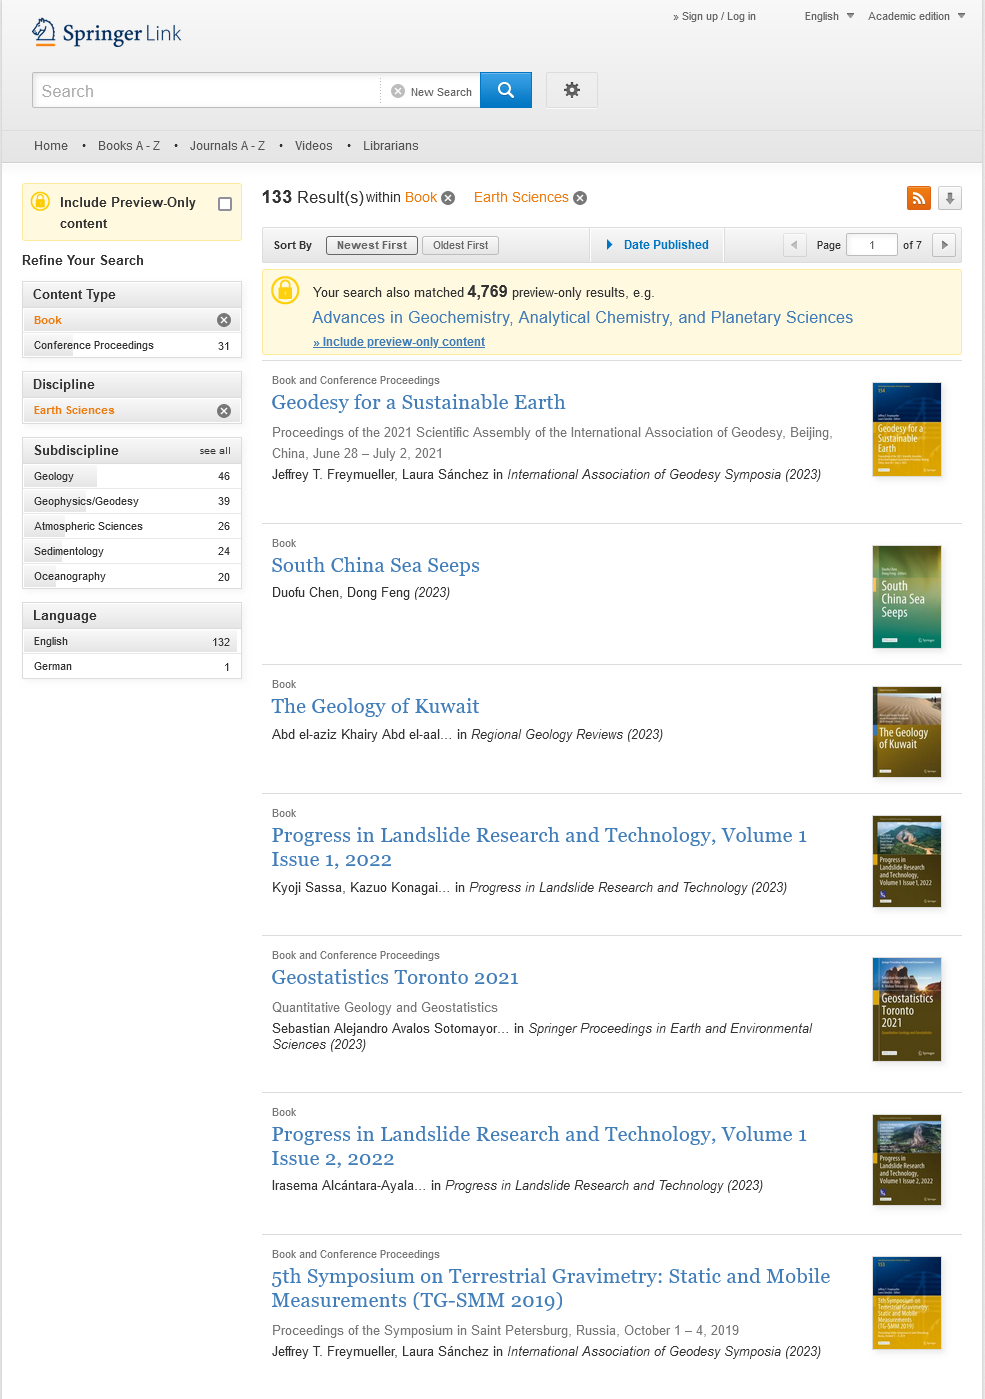
Task: Subscribe via the RSS feed icon
Action: 918,198
